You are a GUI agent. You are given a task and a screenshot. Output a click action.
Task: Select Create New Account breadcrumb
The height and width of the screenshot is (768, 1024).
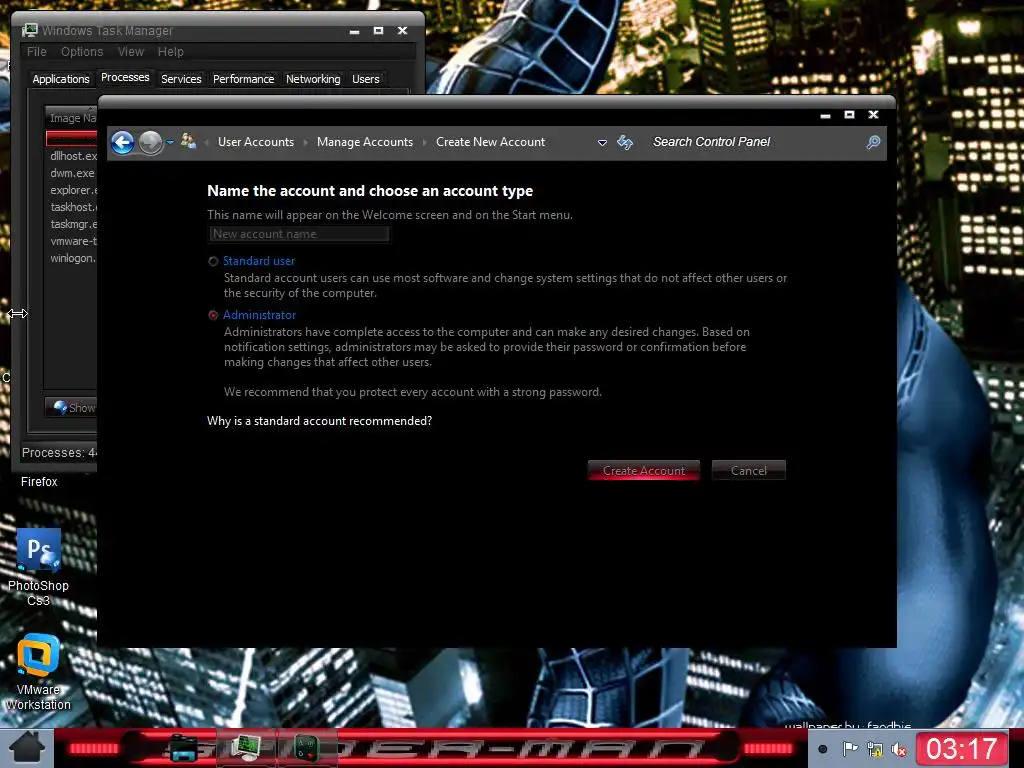click(x=490, y=142)
